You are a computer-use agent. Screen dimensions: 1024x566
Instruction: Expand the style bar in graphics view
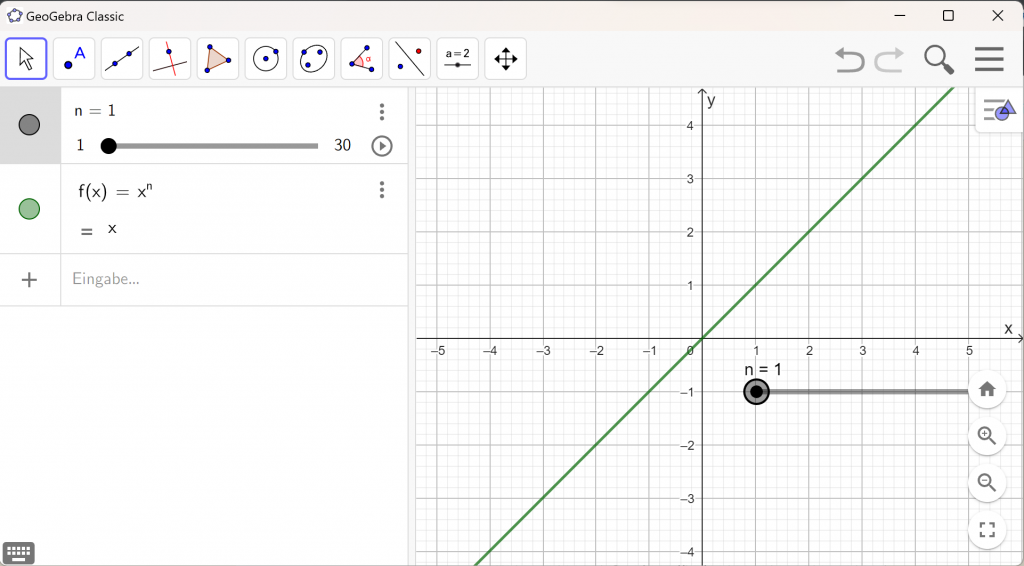click(997, 111)
